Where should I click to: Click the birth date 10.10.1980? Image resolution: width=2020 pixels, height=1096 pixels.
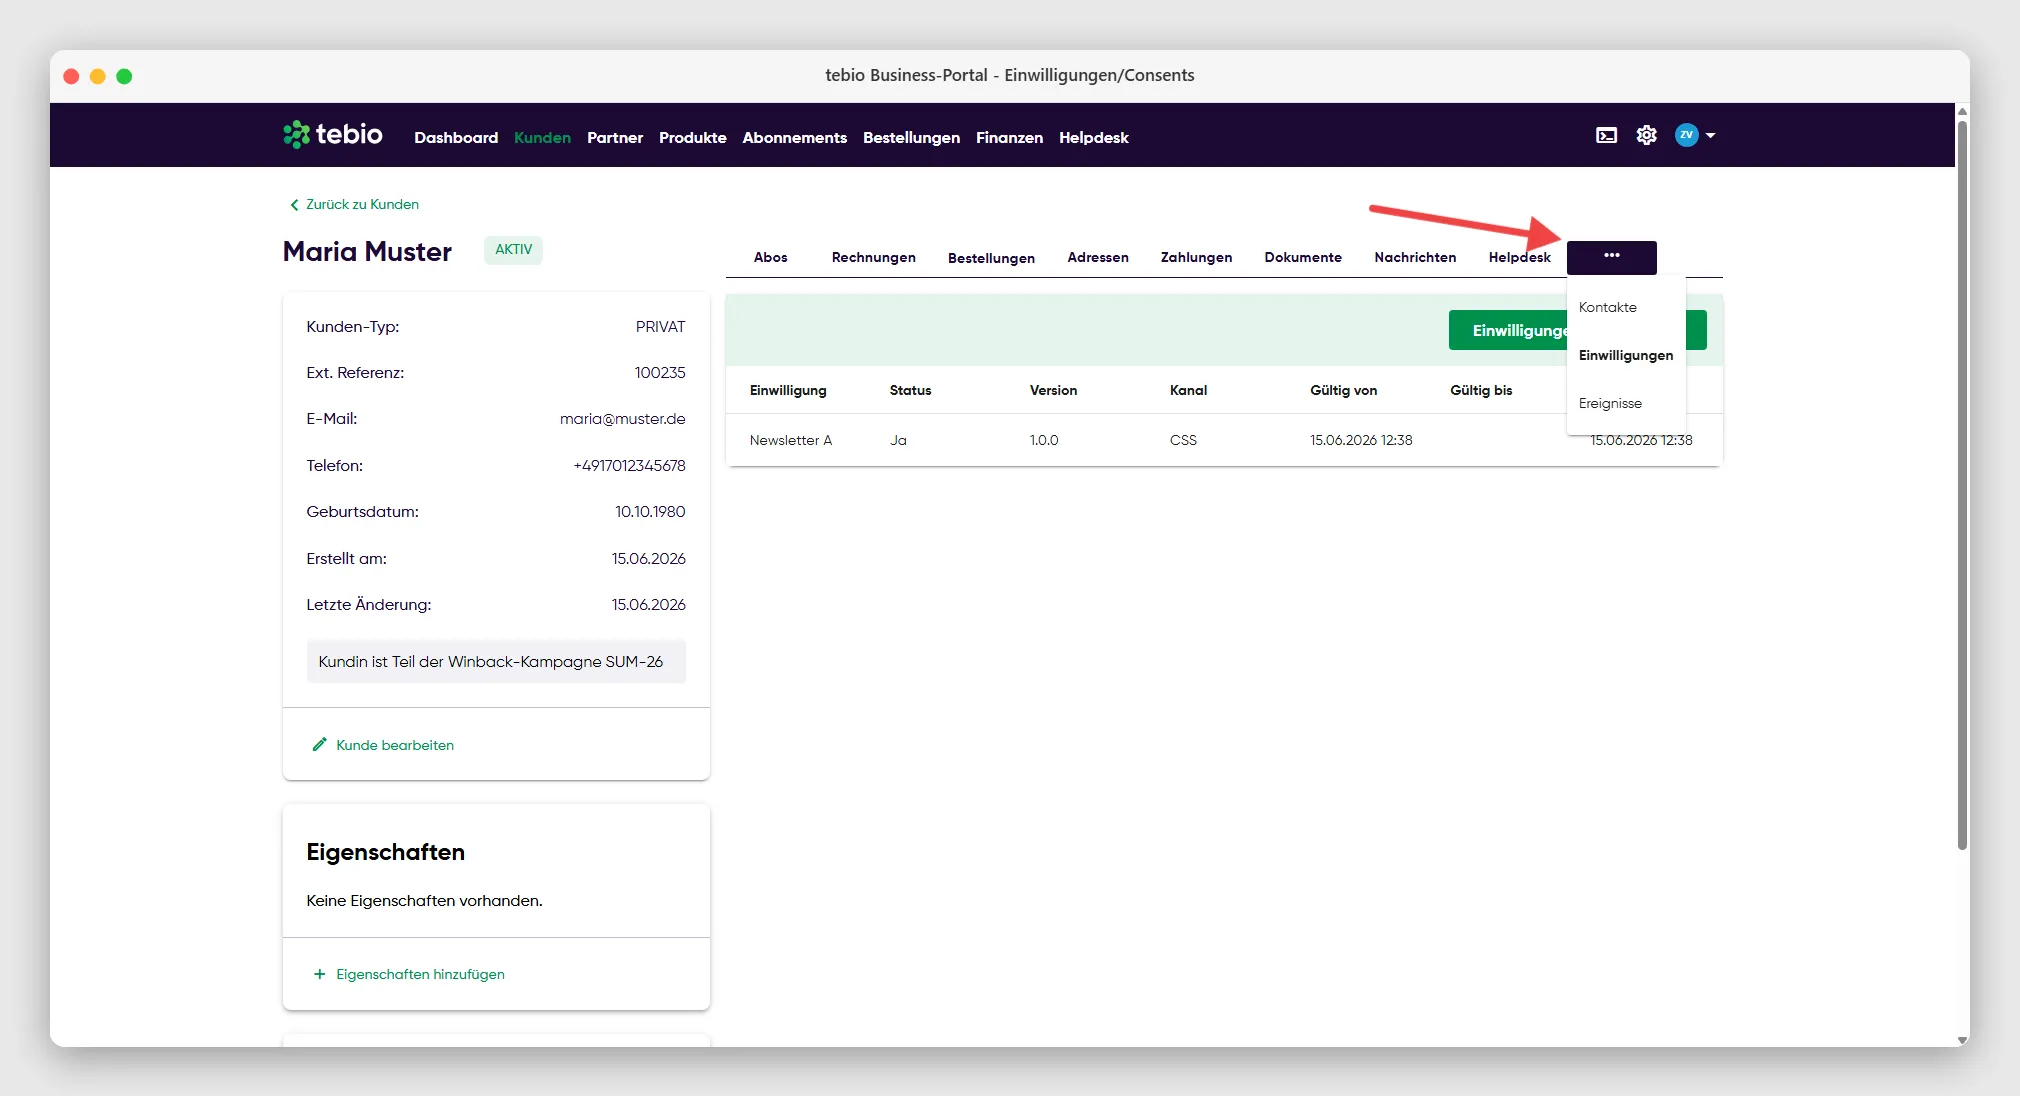coord(650,512)
